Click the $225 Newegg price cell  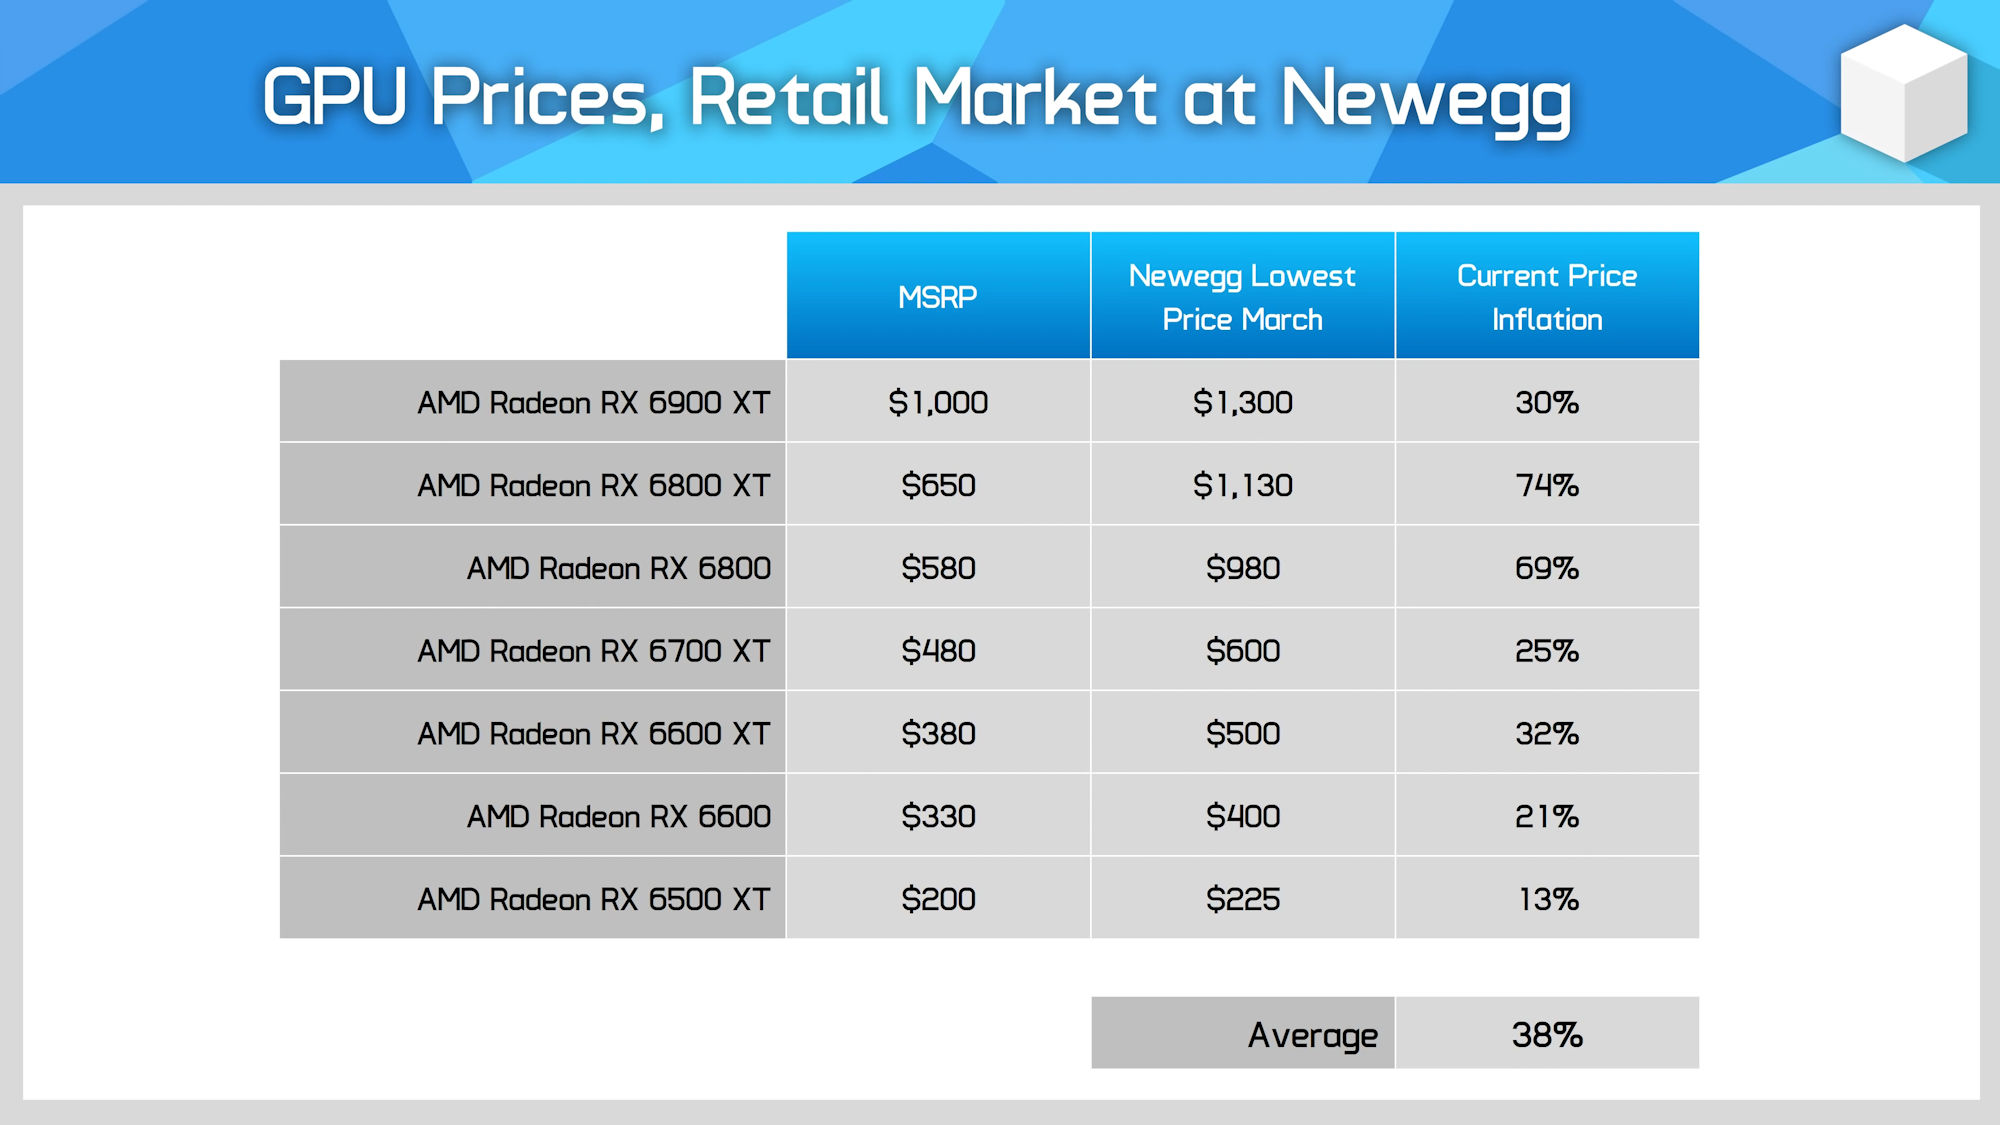pyautogui.click(x=1242, y=899)
